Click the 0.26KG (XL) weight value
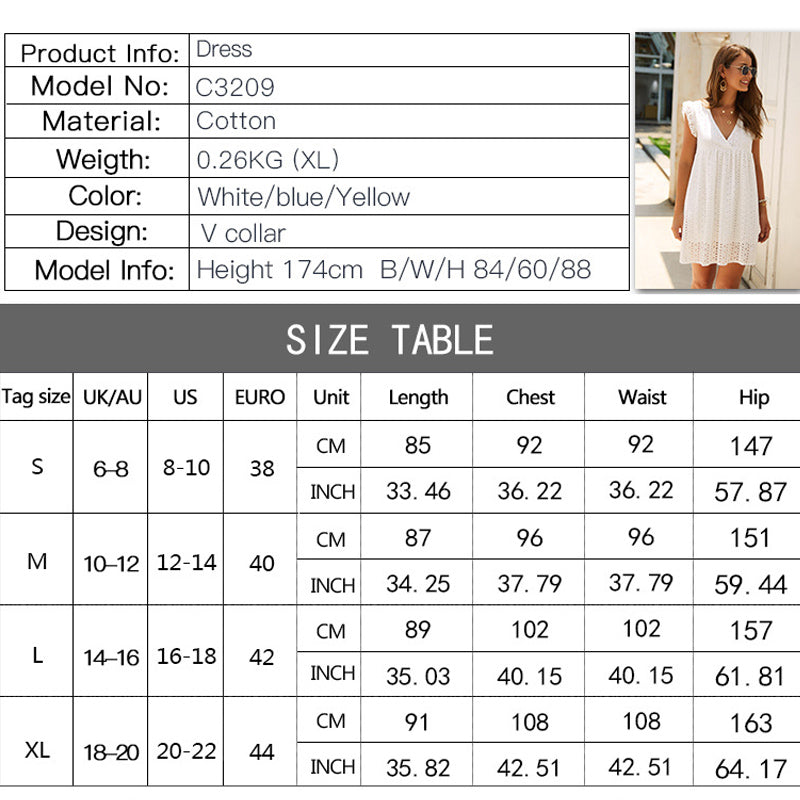The width and height of the screenshot is (800, 800). pos(268,160)
